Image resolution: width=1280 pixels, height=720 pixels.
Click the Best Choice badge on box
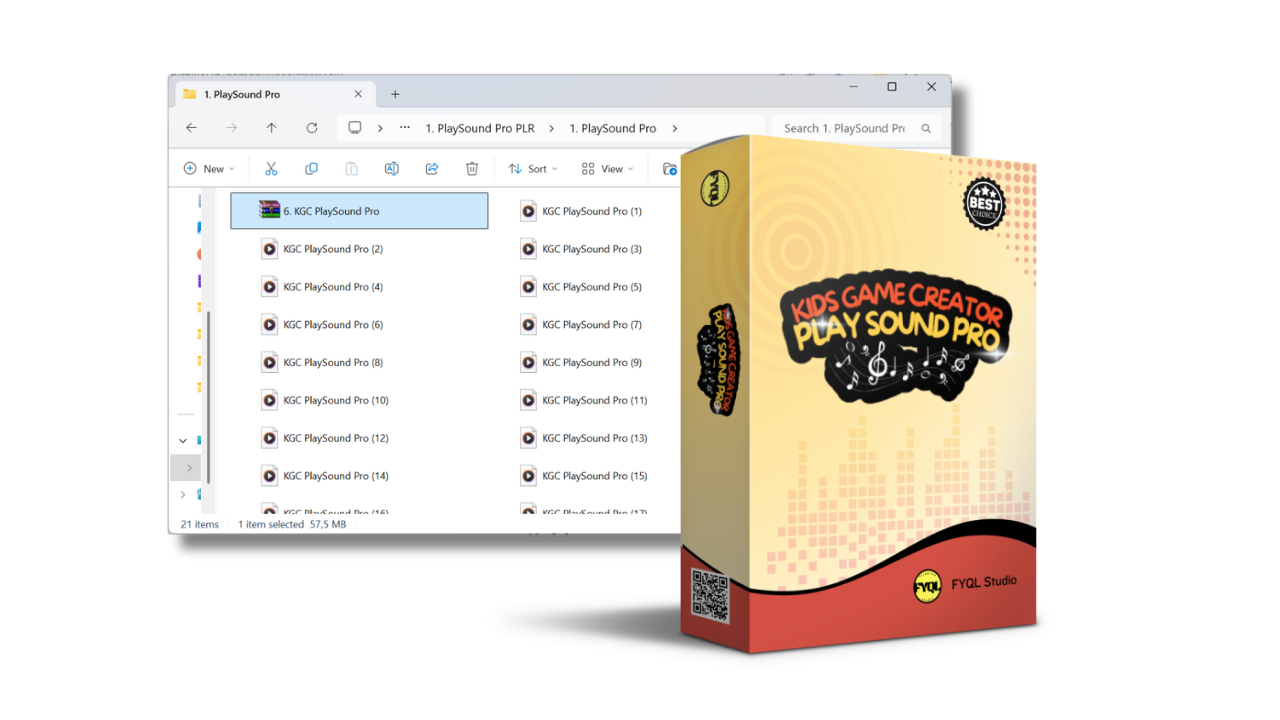[x=984, y=203]
